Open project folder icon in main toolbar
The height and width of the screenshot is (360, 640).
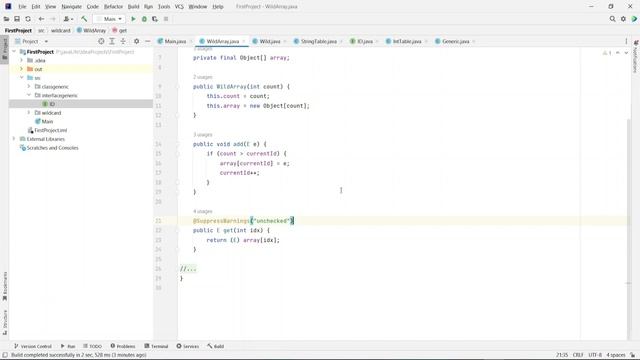tap(6, 19)
